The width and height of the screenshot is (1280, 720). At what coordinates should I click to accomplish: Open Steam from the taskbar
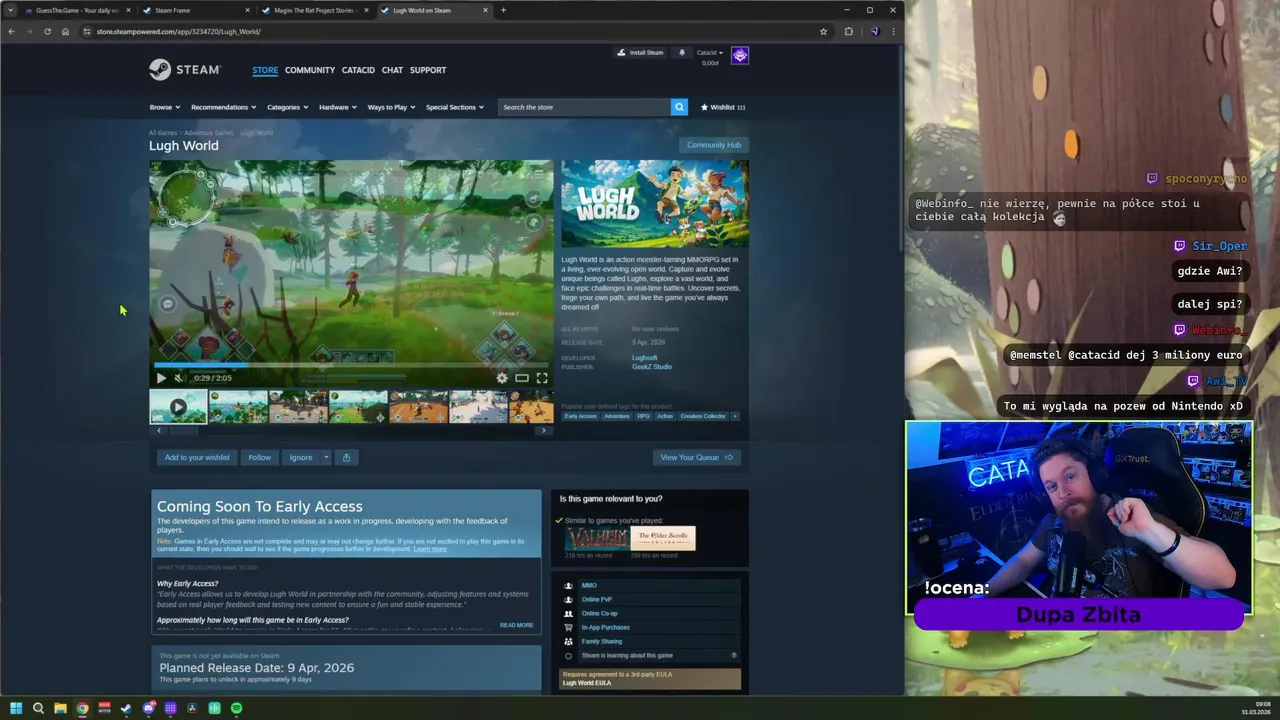click(x=126, y=708)
